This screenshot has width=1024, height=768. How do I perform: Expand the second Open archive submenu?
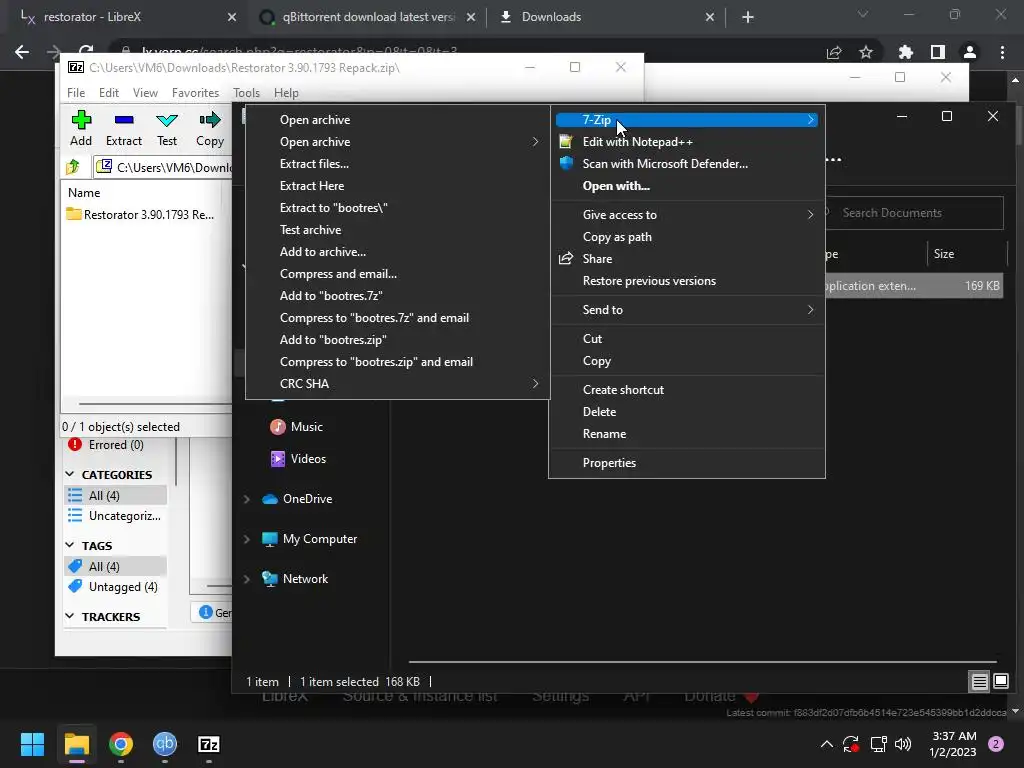pos(536,142)
